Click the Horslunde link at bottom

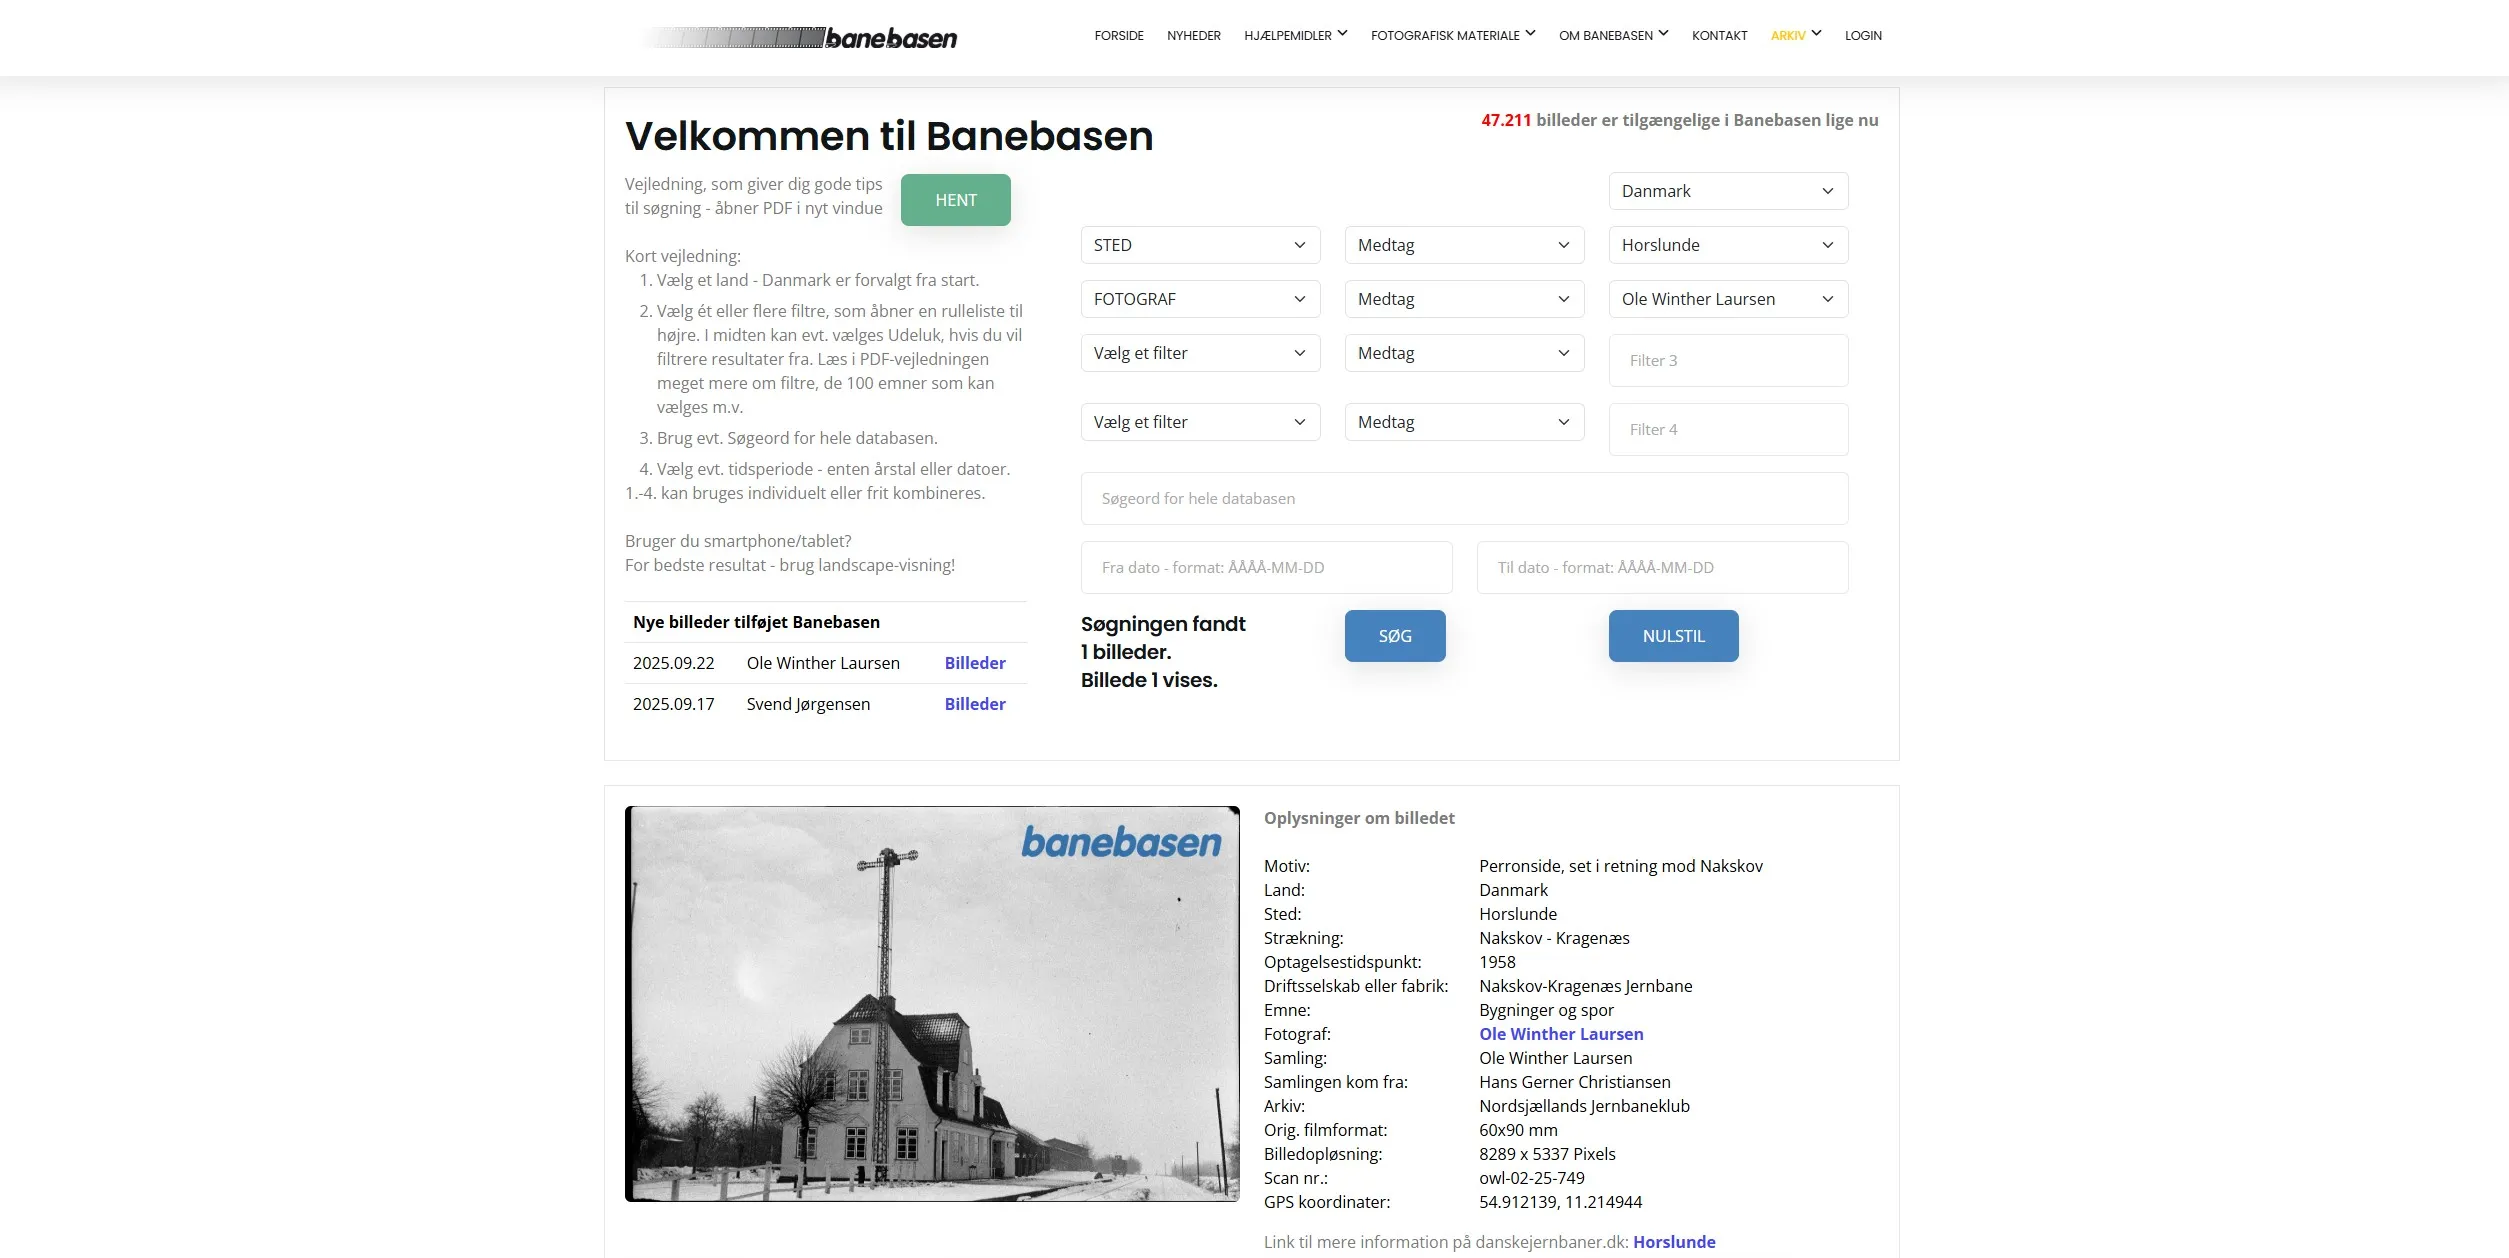pyautogui.click(x=1673, y=1241)
